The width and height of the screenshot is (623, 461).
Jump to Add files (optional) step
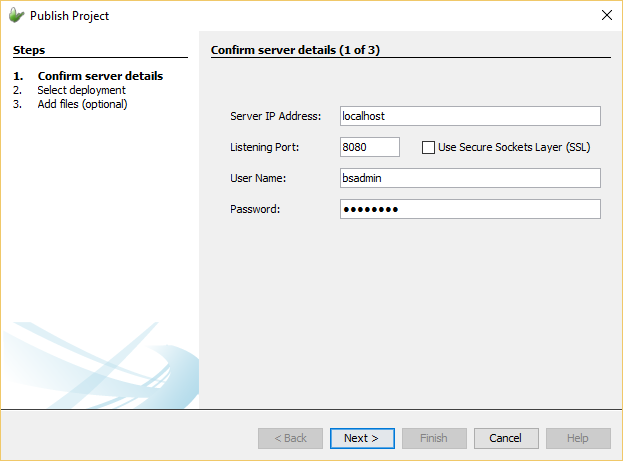tap(82, 104)
